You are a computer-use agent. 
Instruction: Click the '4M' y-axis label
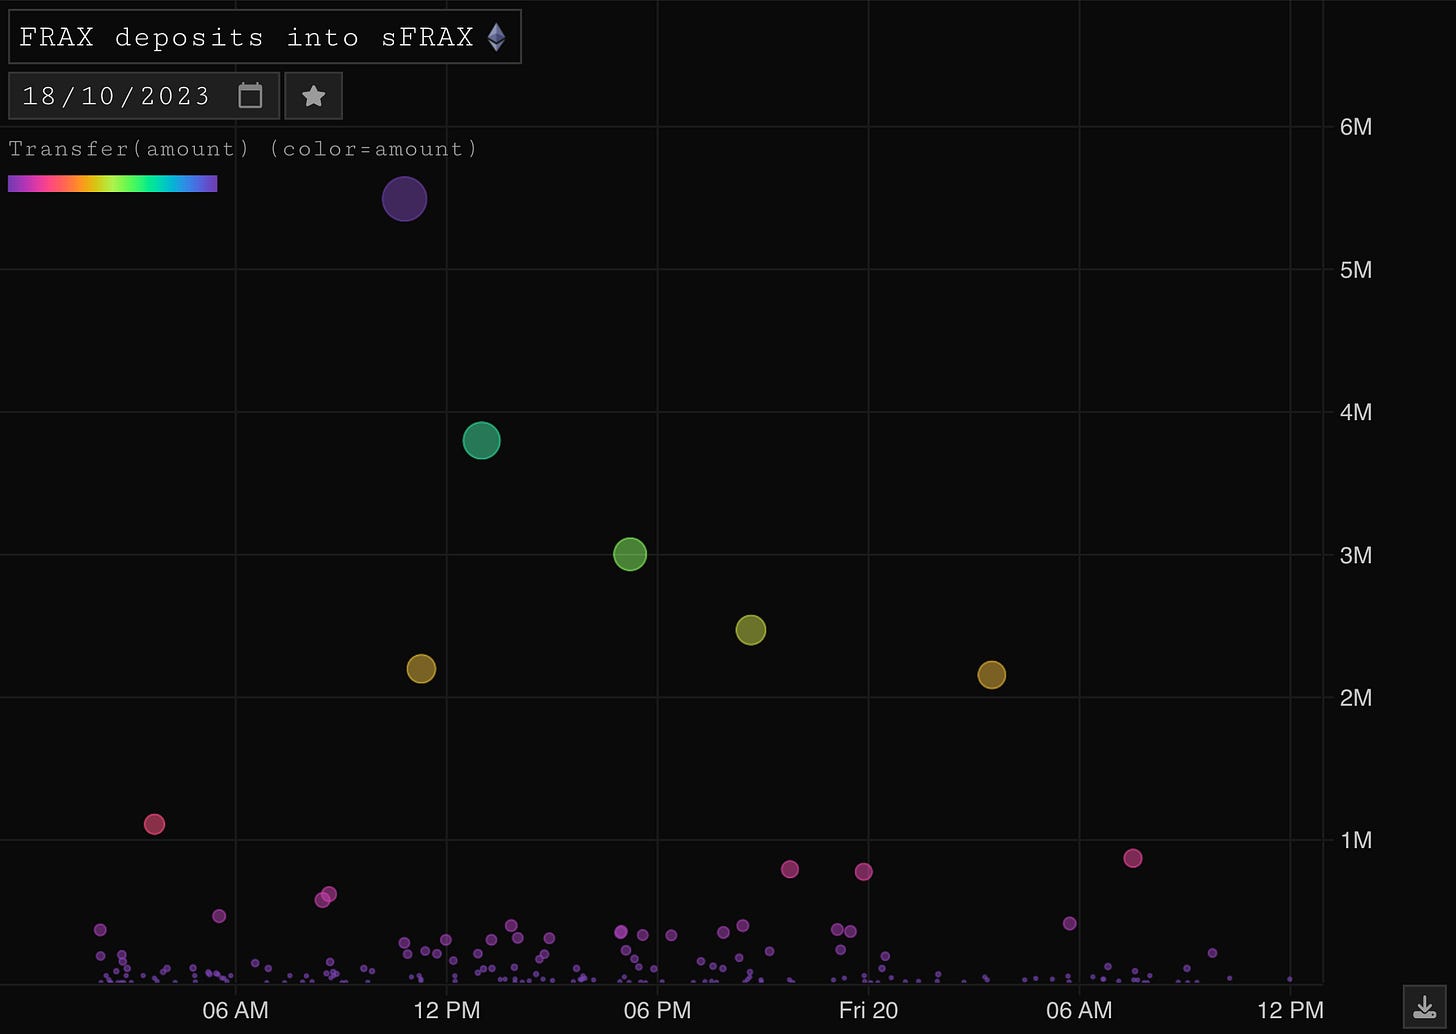click(x=1355, y=412)
